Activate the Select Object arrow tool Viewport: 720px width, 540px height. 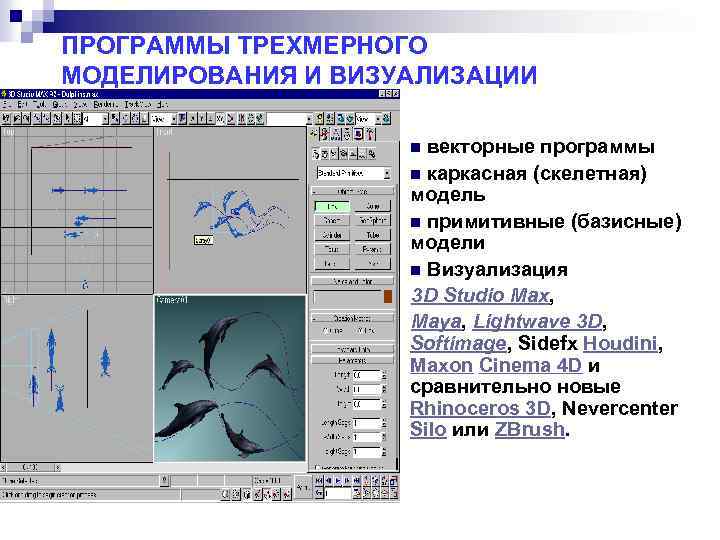click(x=68, y=118)
